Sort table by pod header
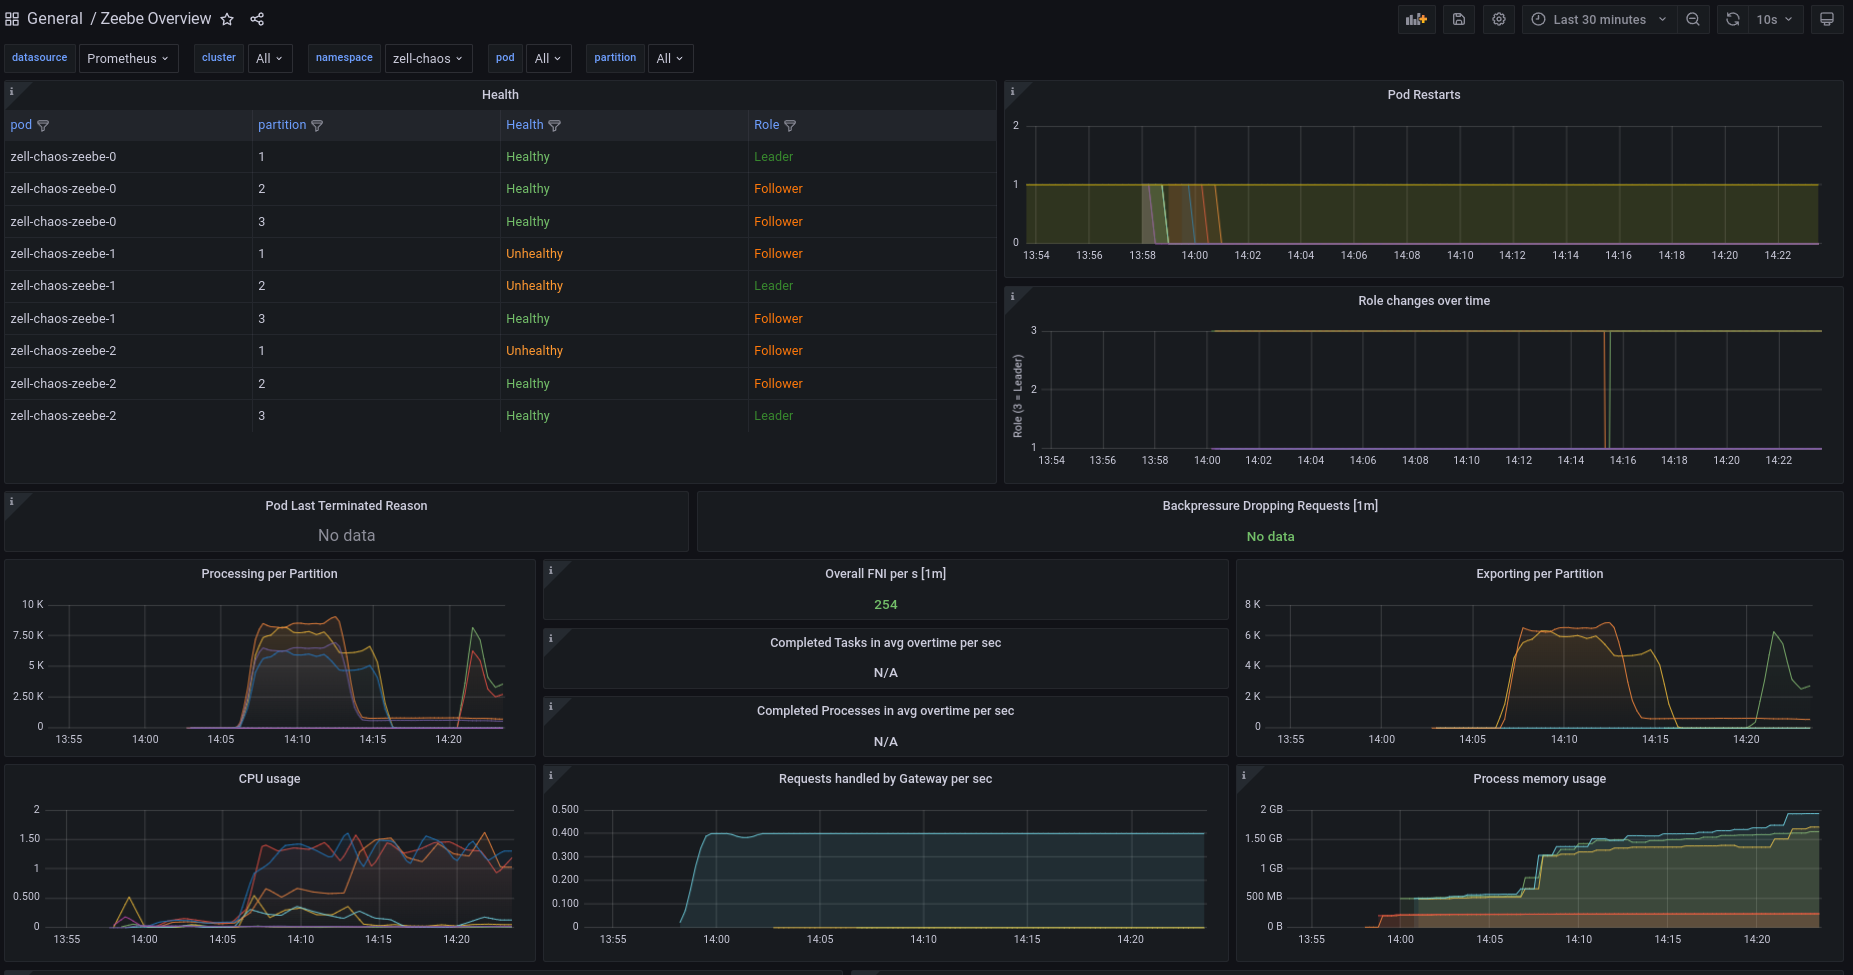The height and width of the screenshot is (975, 1853). point(21,125)
